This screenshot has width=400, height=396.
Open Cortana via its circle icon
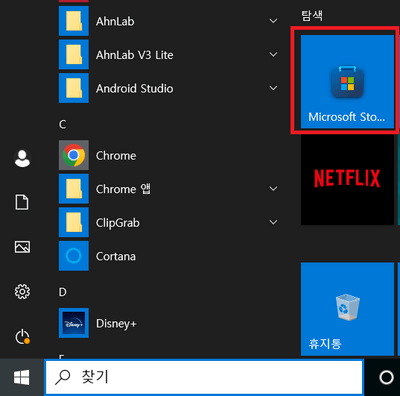point(74,256)
